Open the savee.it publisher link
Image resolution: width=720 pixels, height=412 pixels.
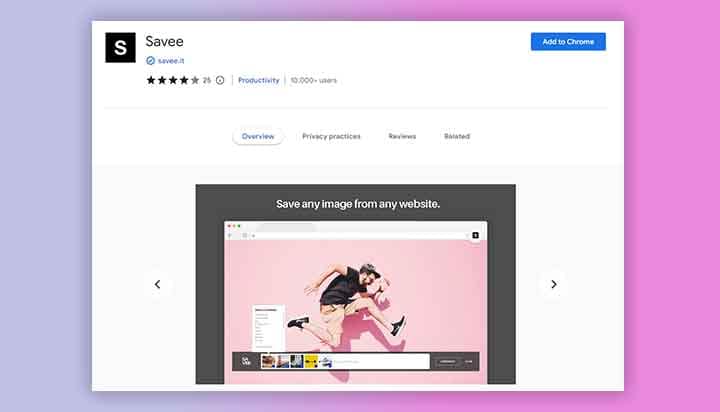[172, 61]
